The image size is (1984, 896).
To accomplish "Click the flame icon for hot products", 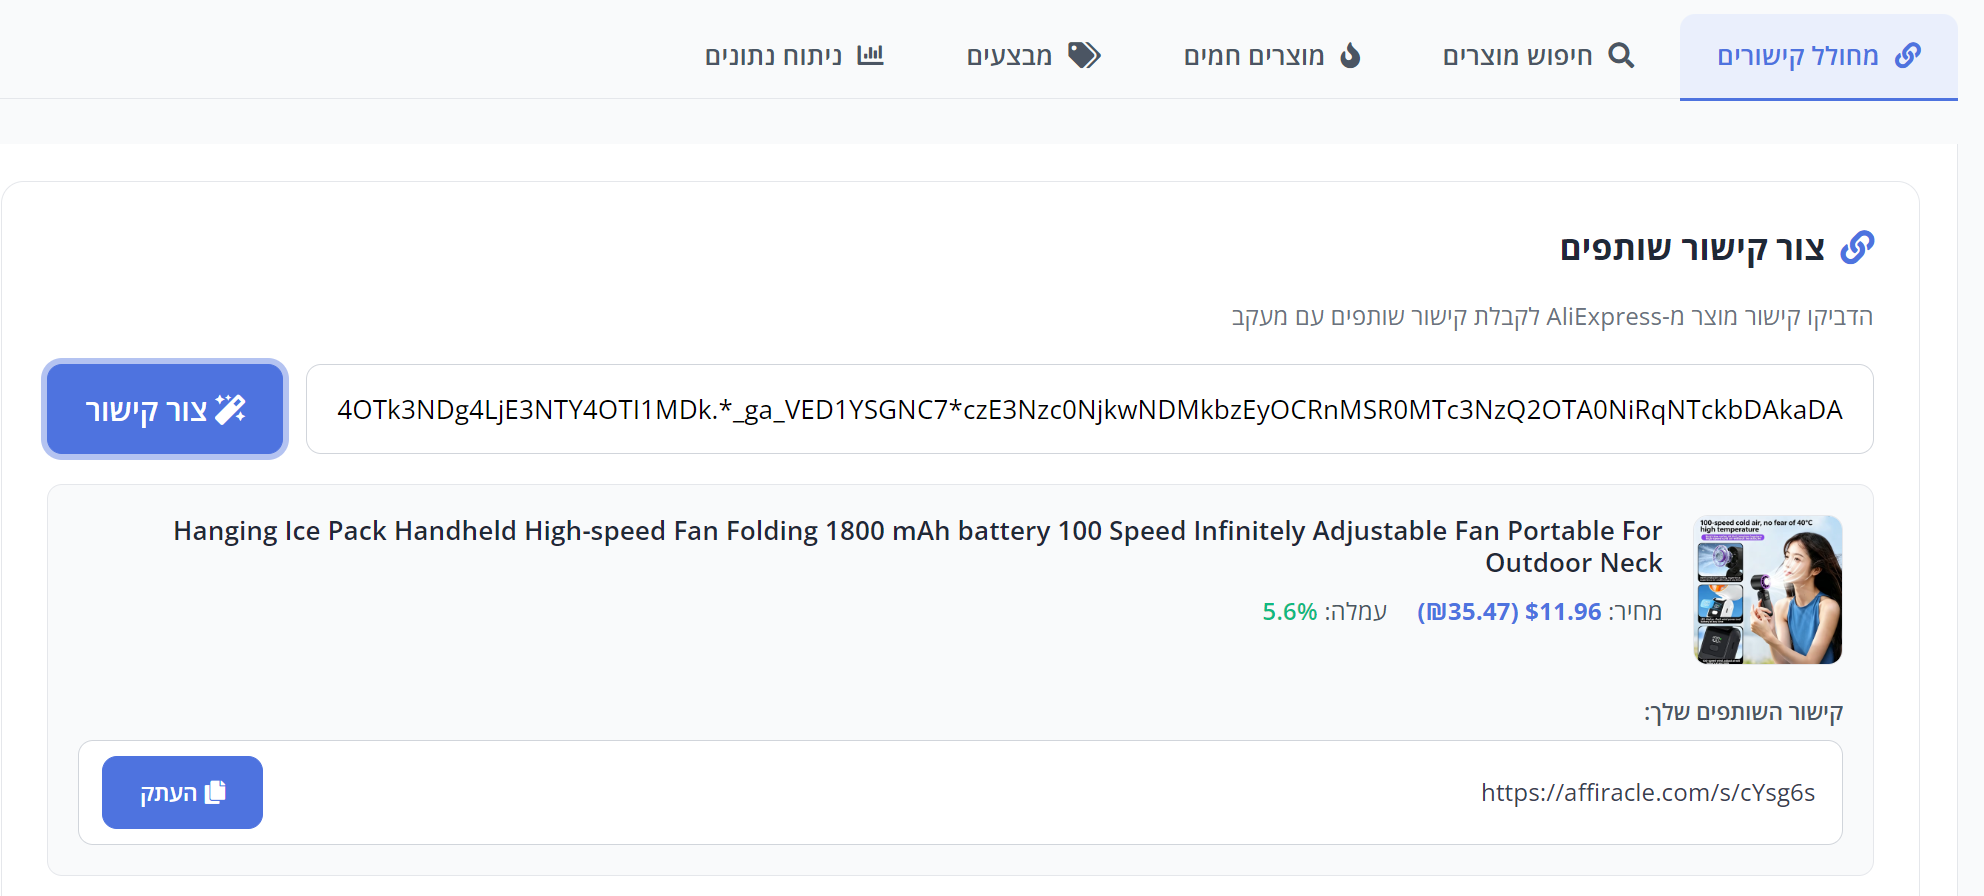I will 1350,55.
